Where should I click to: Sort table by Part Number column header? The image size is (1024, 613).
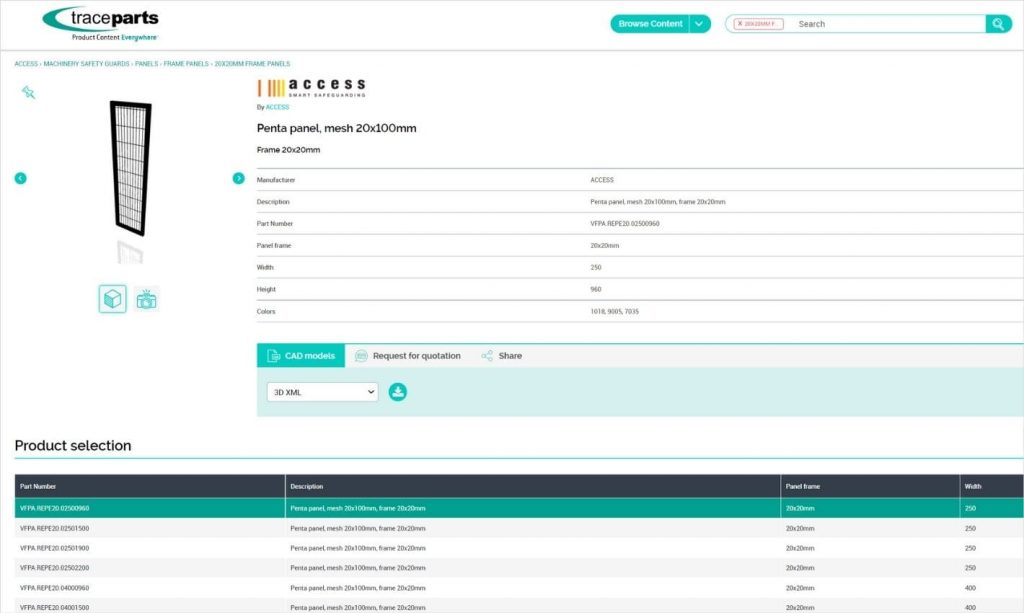click(x=38, y=486)
